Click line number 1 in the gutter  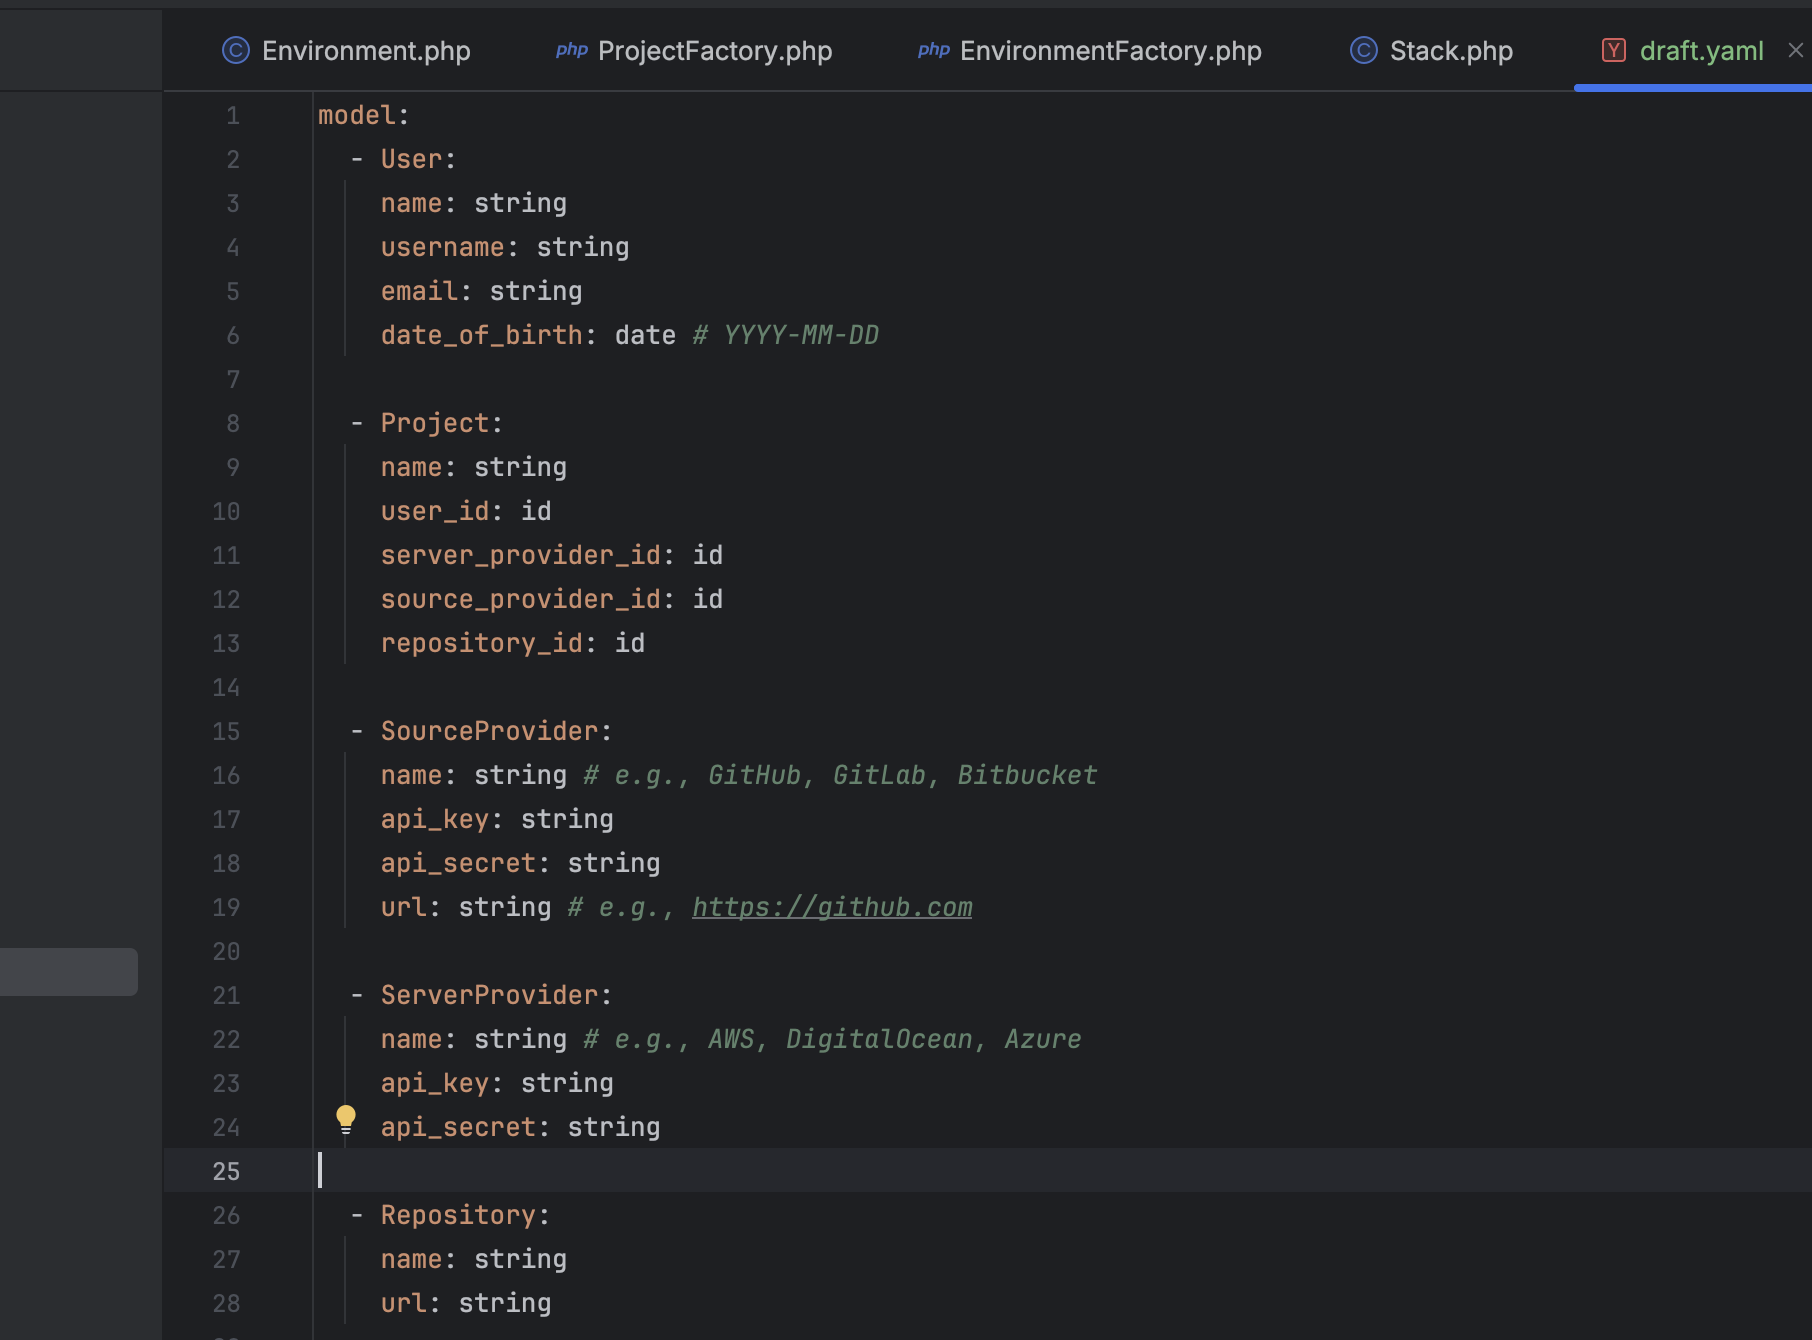tap(233, 115)
